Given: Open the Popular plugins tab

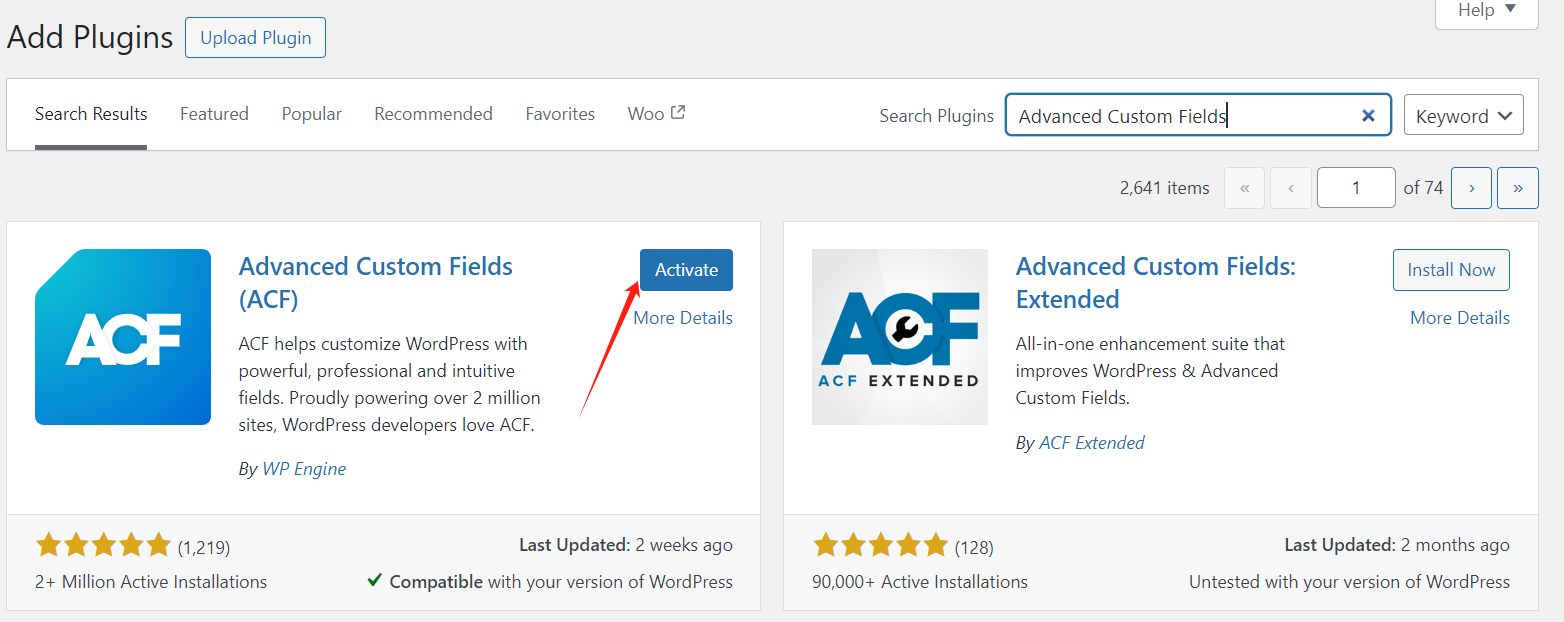Looking at the screenshot, I should (x=311, y=114).
